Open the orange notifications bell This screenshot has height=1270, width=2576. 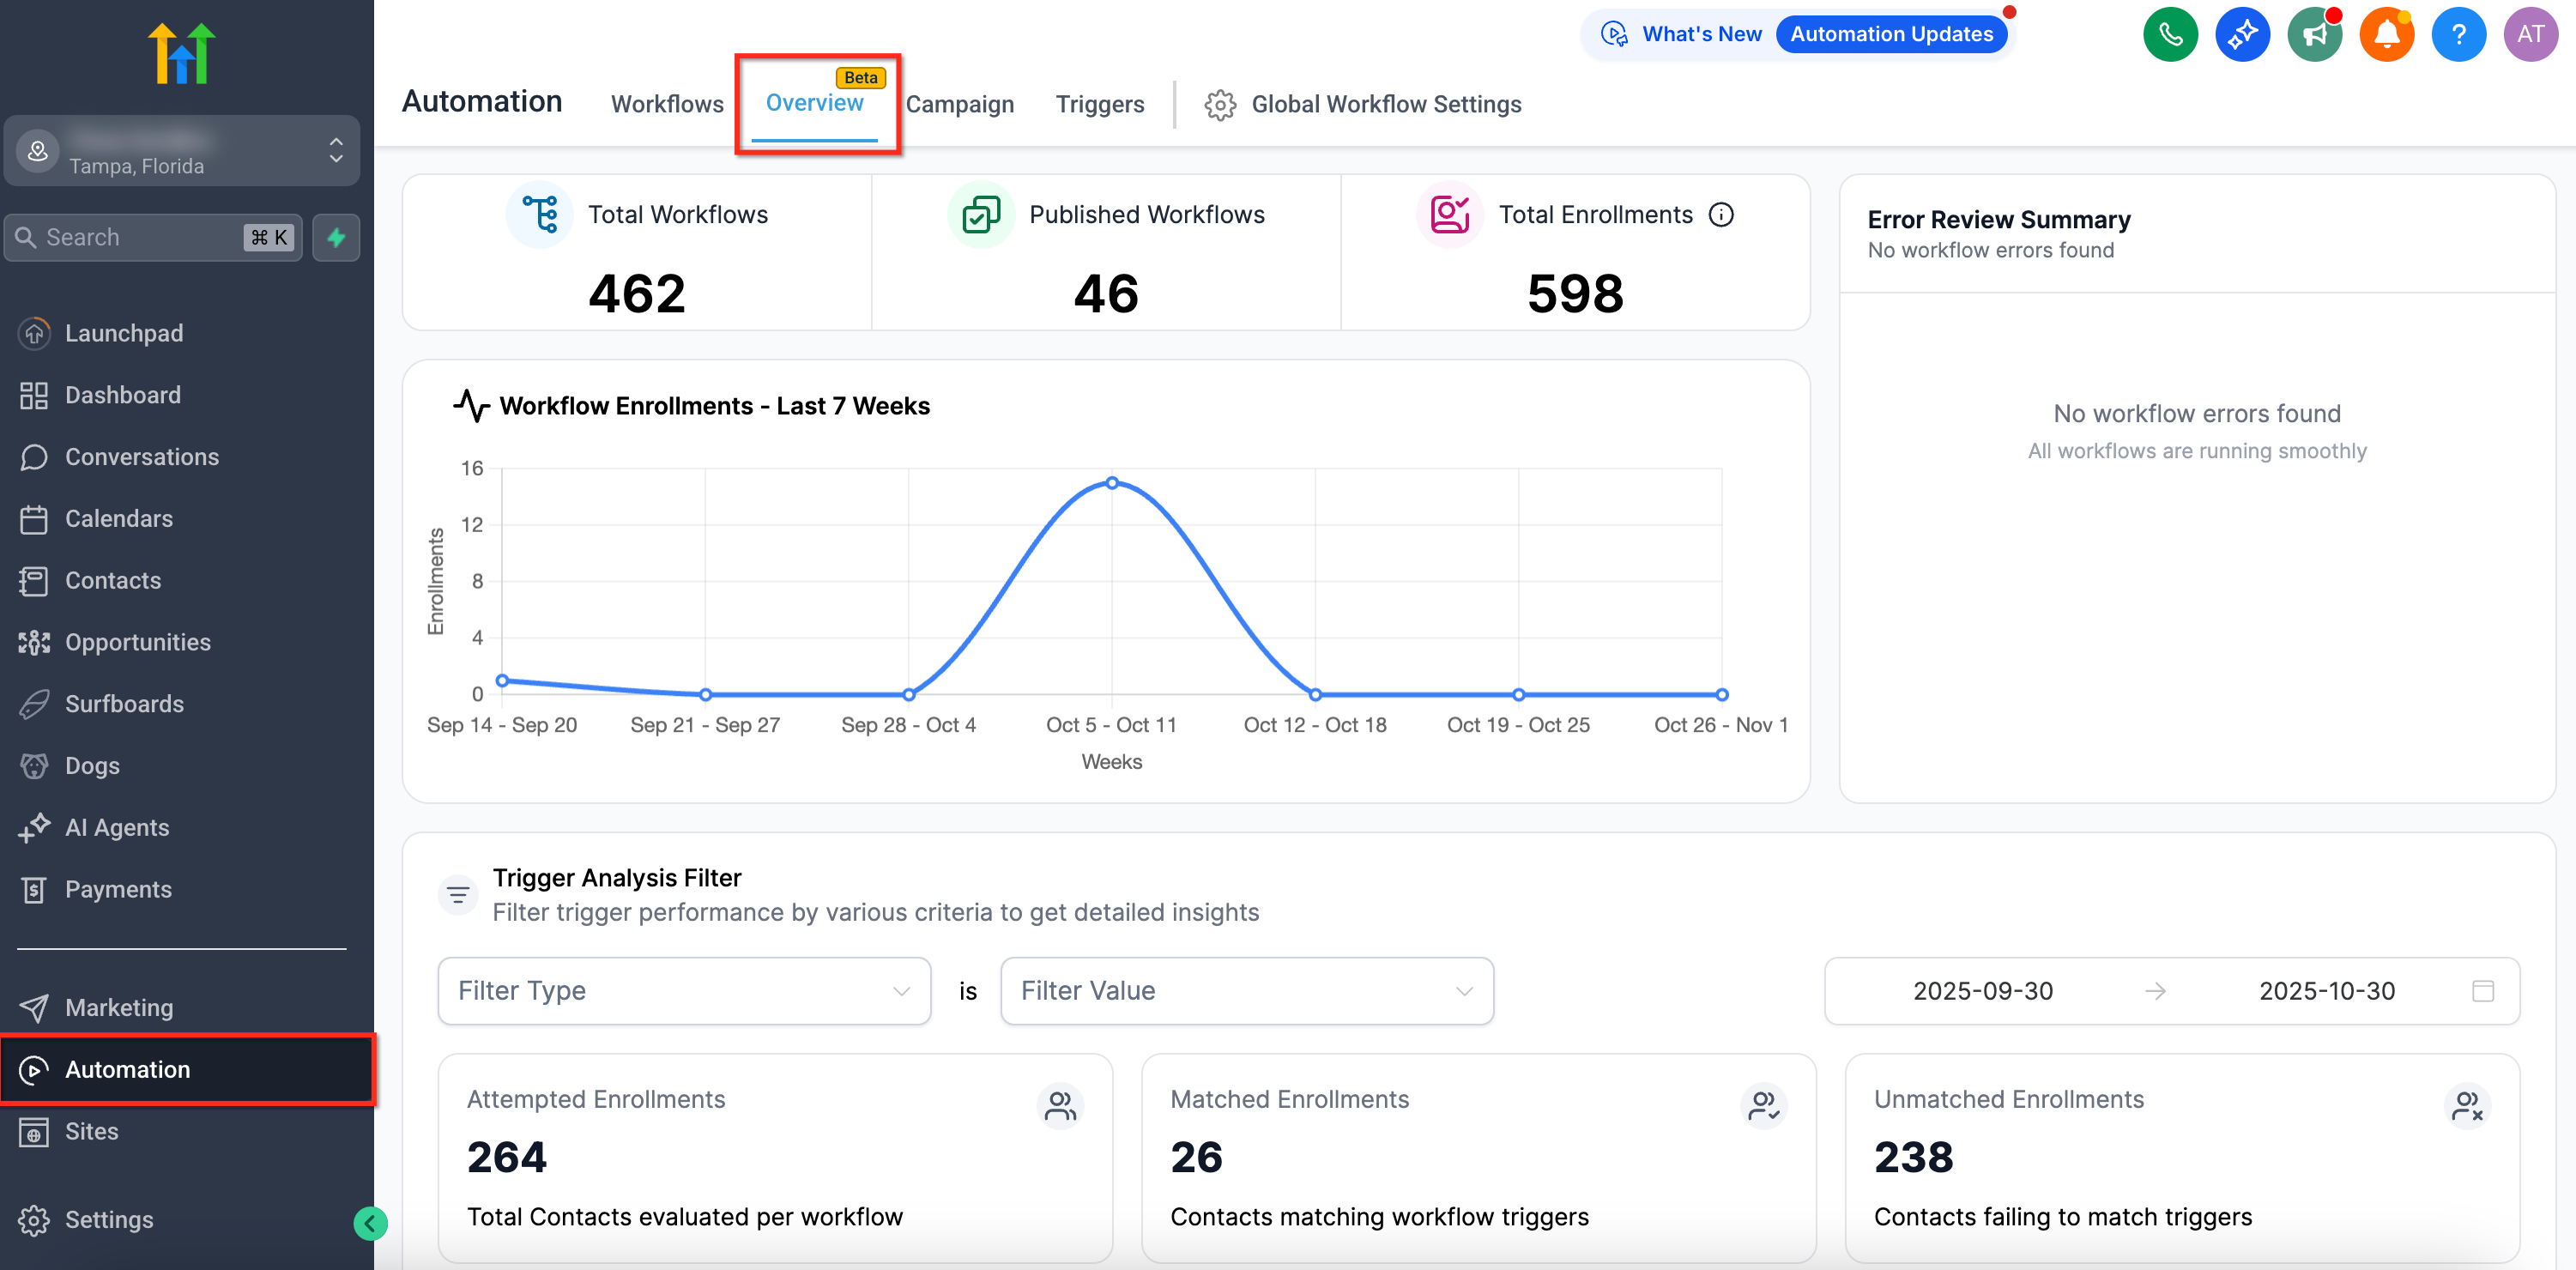pos(2386,34)
